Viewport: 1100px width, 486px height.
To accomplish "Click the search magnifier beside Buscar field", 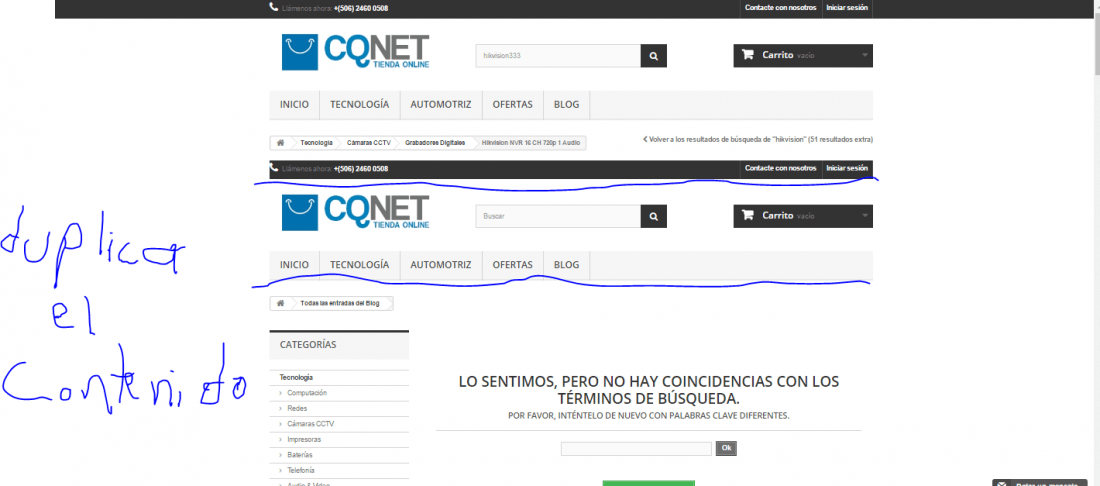I will click(x=654, y=217).
